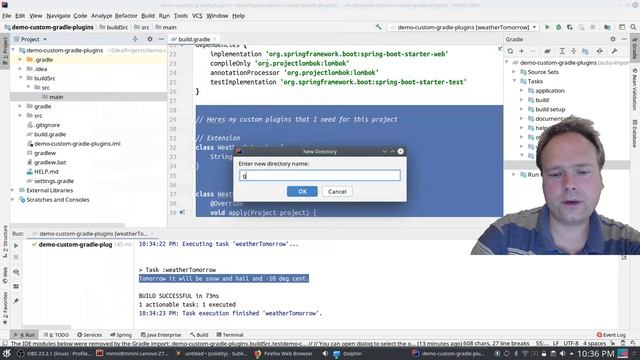This screenshot has height=360, width=640.
Task: Open Gradle panel gear options
Action: [x=613, y=39]
